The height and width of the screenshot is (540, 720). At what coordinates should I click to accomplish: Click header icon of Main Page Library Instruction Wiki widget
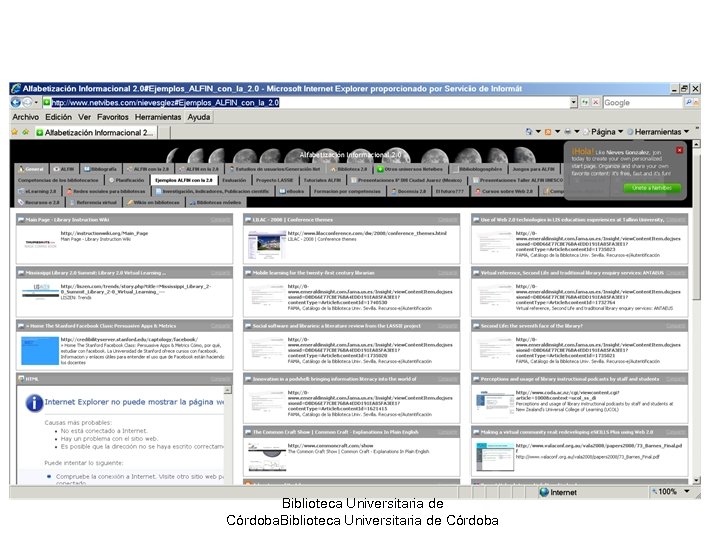(x=21, y=220)
